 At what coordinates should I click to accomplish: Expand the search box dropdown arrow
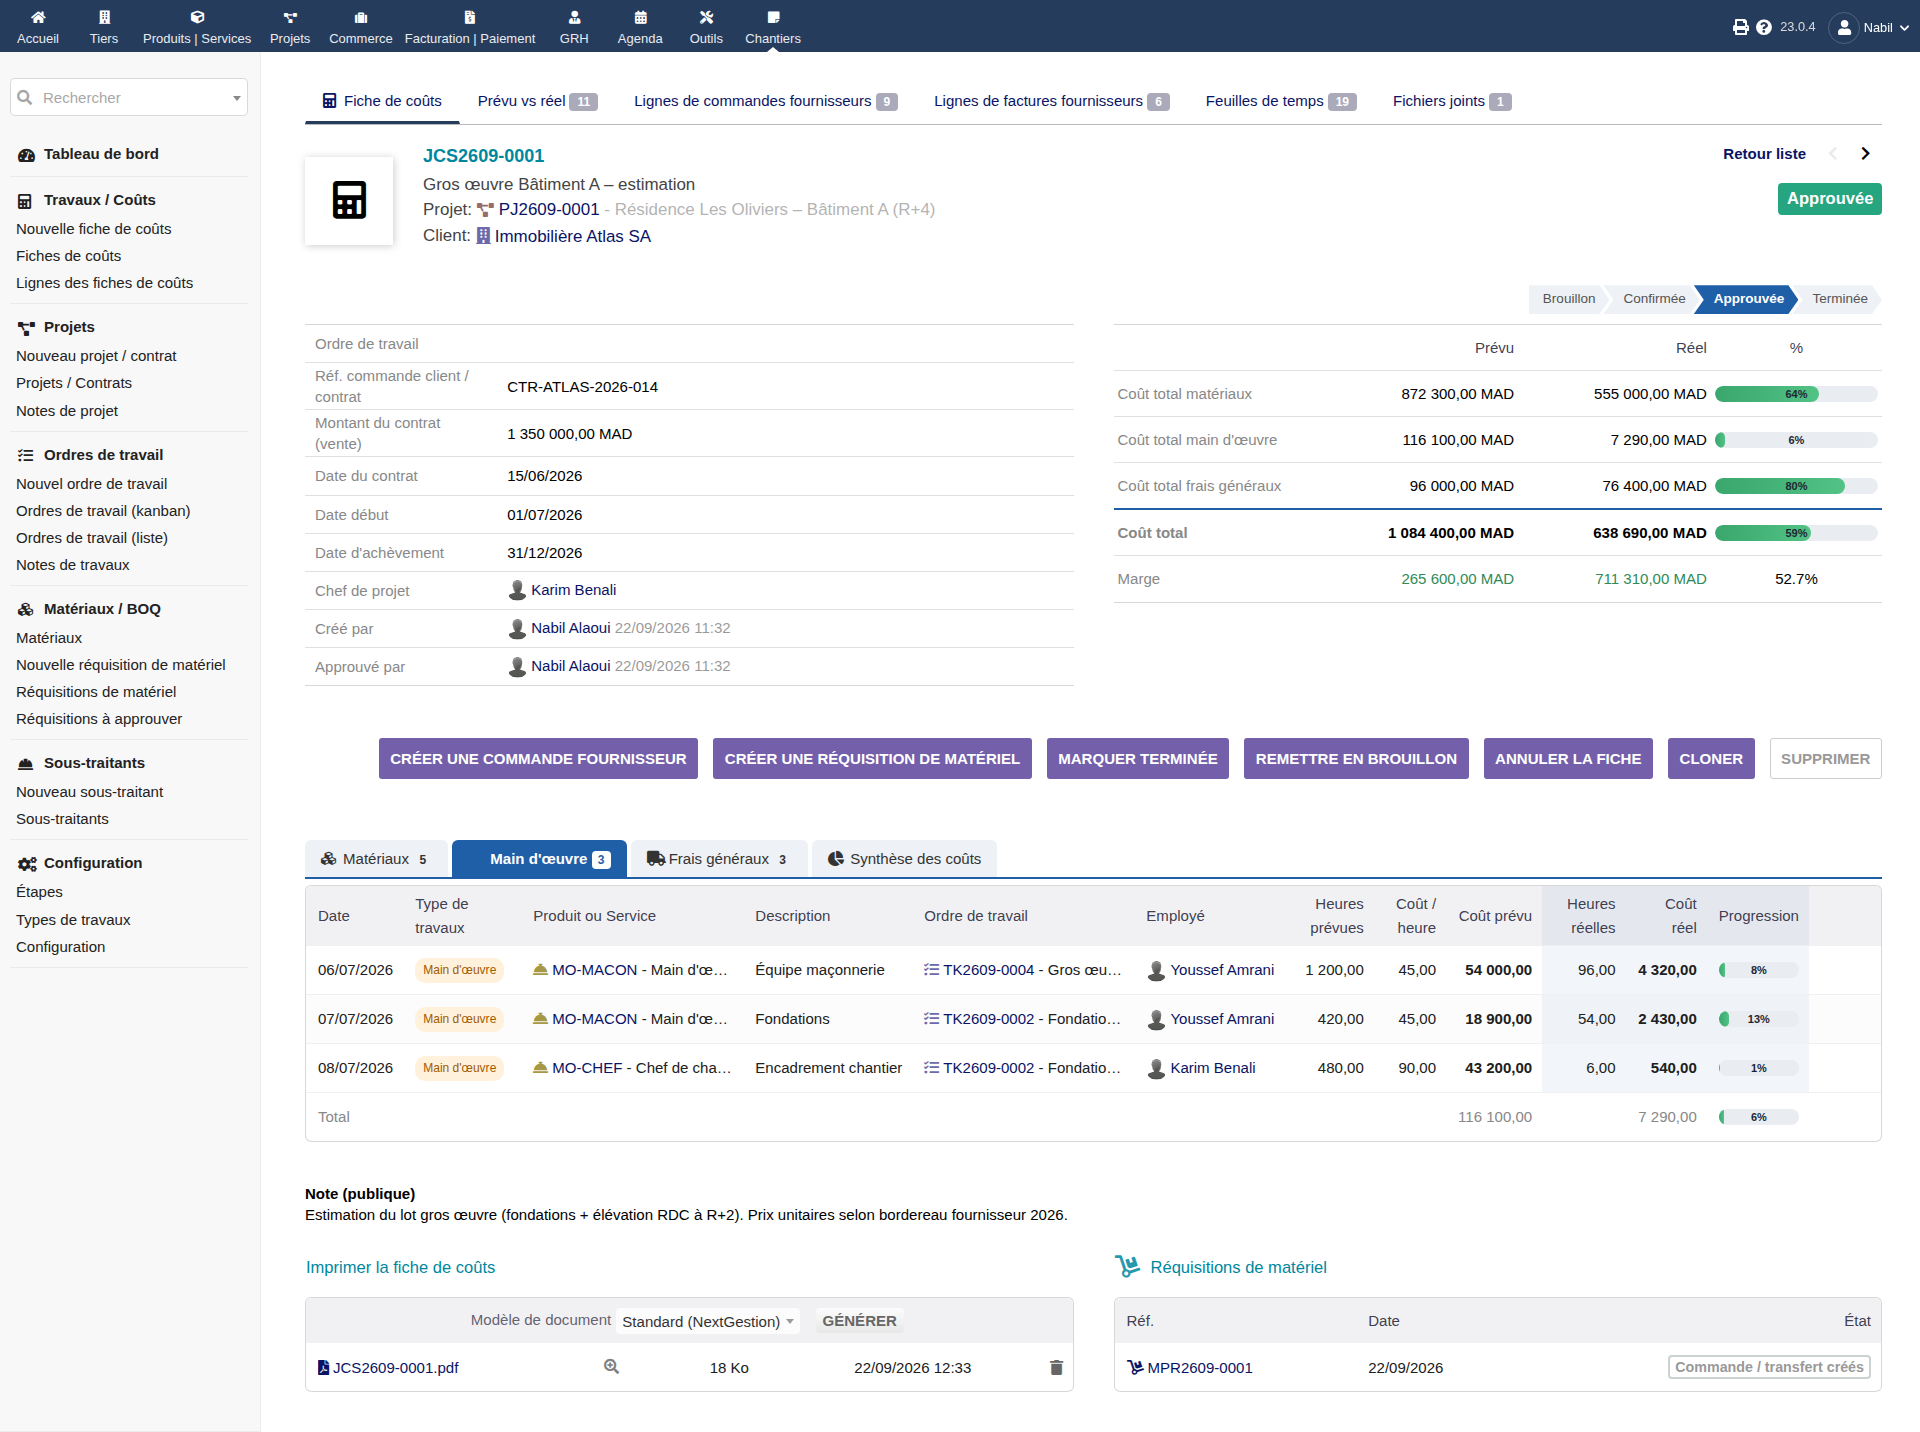(237, 98)
